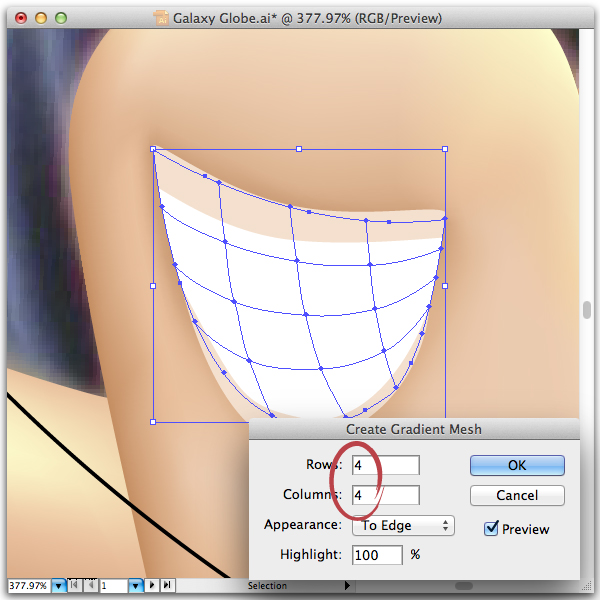Click the top-center bounding box handle
The image size is (600, 600).
pos(299,149)
